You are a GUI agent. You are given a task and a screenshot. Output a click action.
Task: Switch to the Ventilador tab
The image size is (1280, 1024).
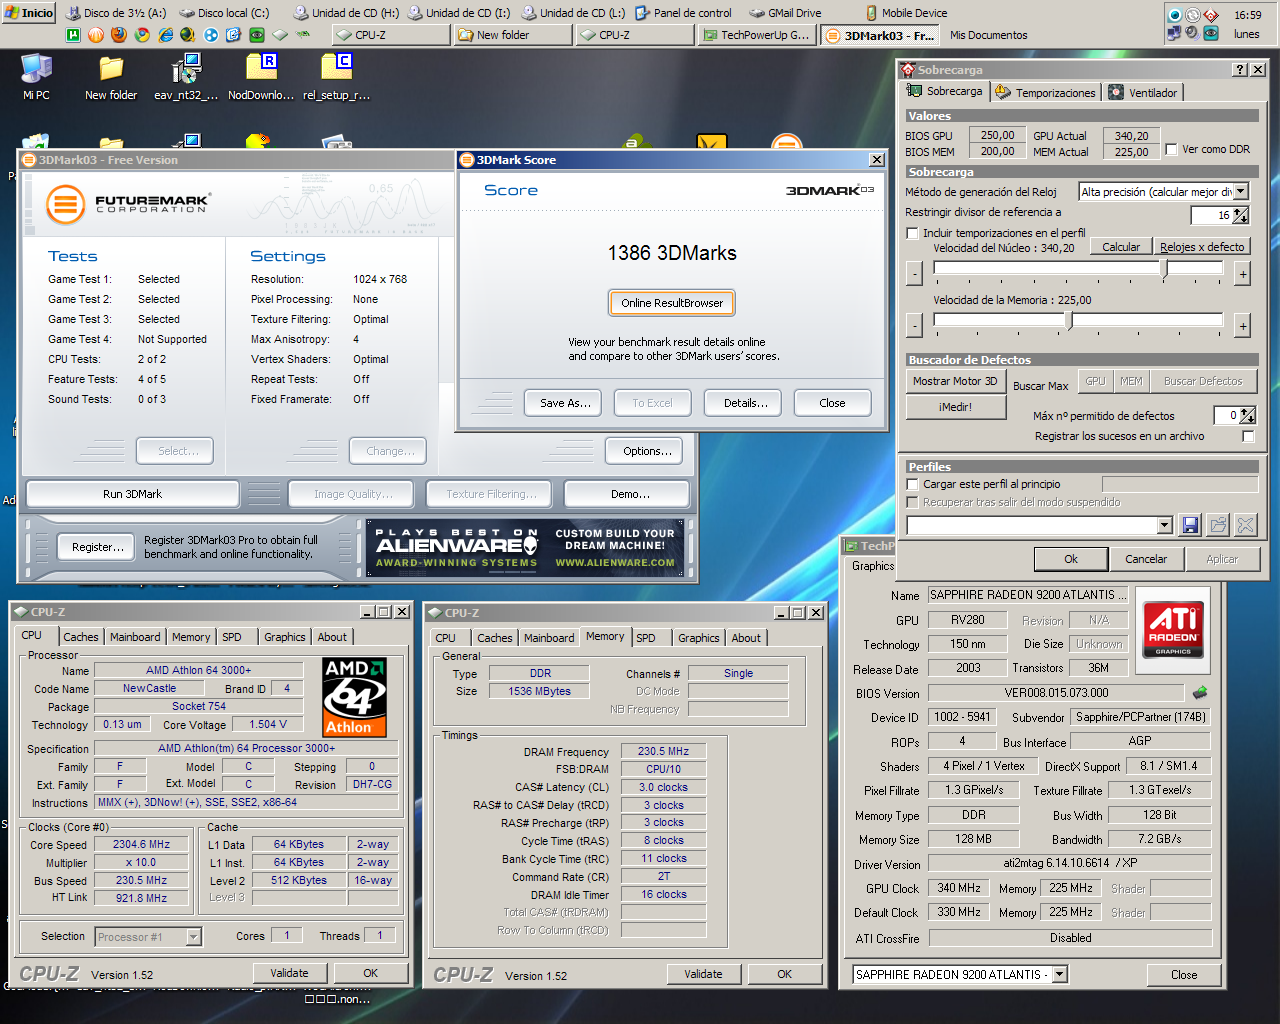tap(1144, 92)
